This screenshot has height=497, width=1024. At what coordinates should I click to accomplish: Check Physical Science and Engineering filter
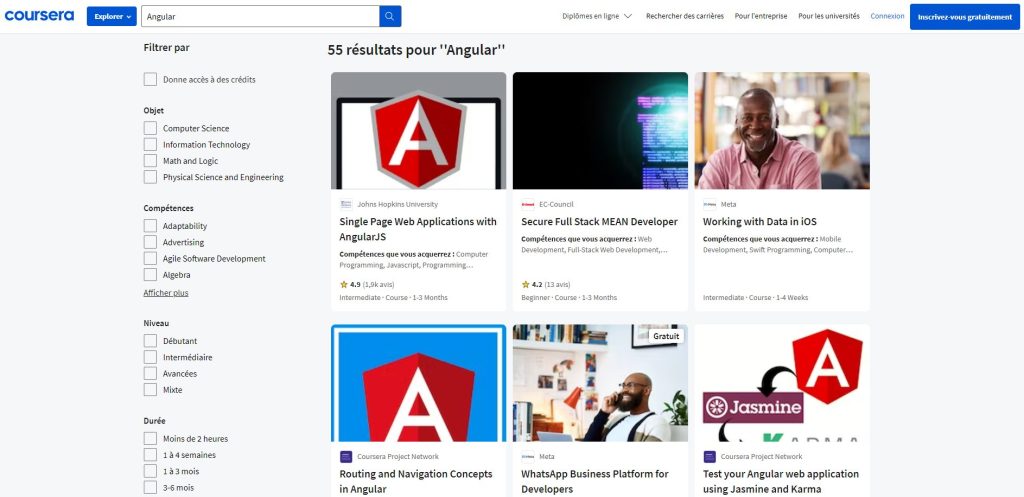(150, 178)
